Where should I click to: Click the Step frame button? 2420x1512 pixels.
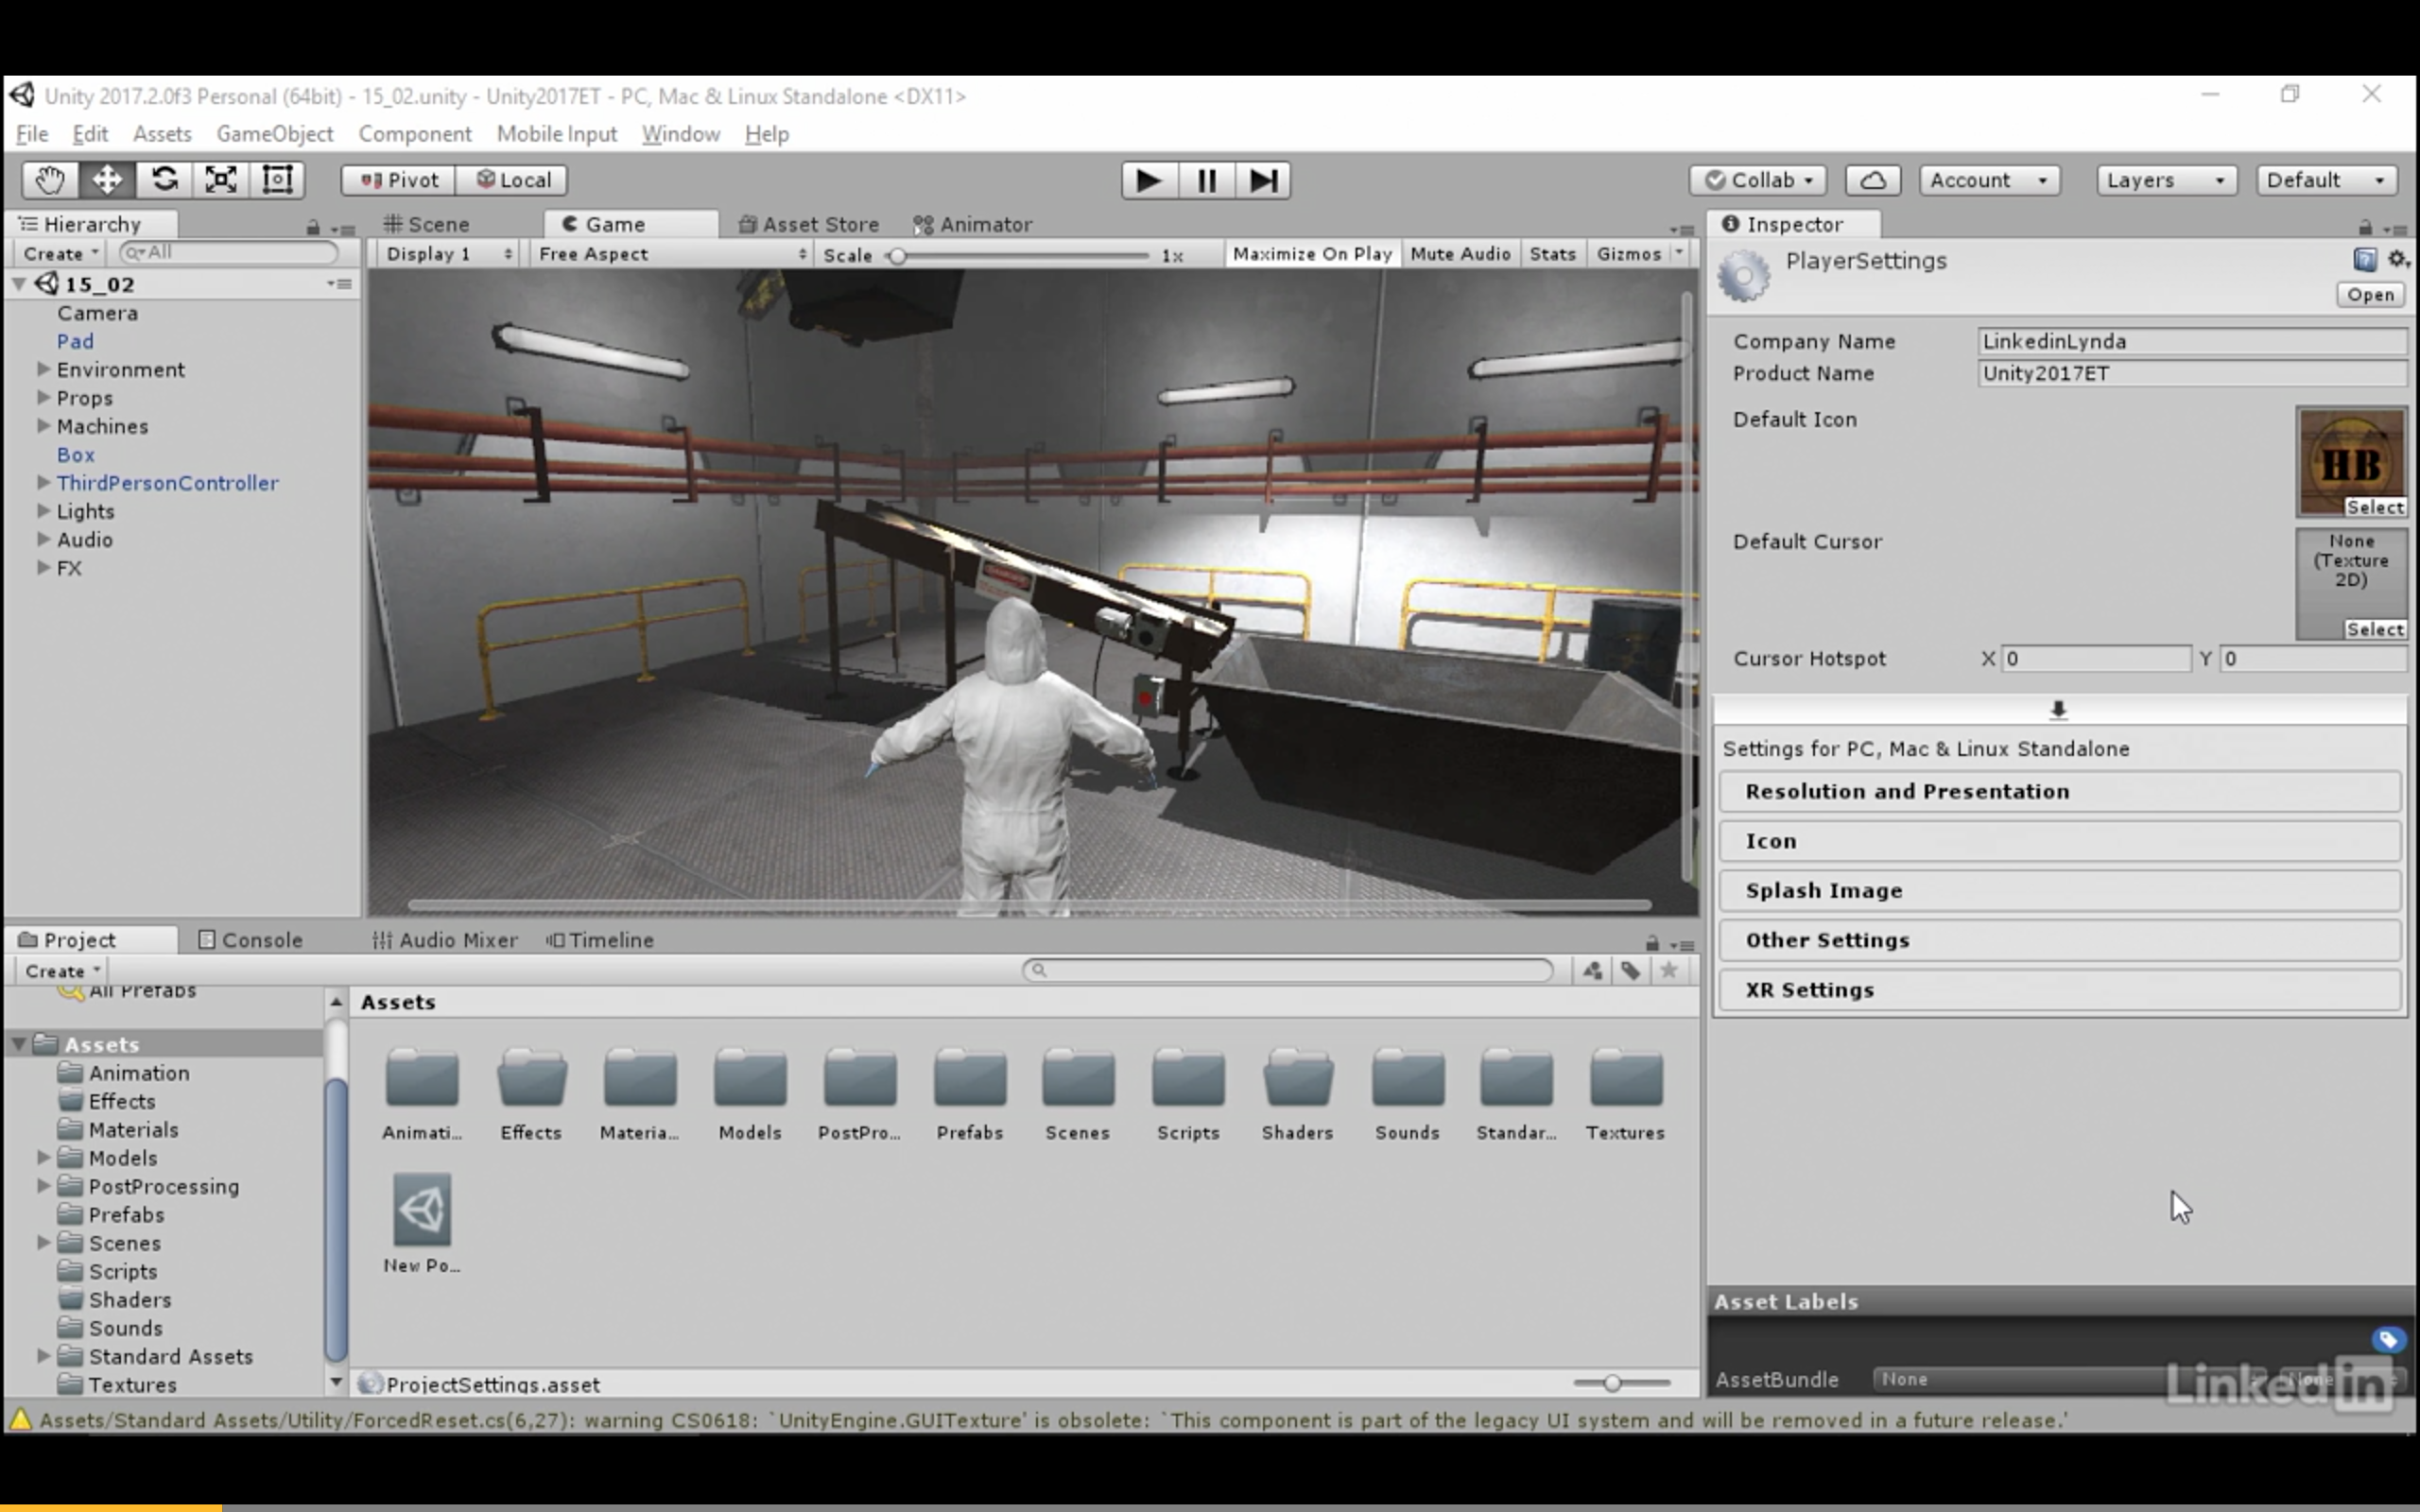click(1262, 180)
